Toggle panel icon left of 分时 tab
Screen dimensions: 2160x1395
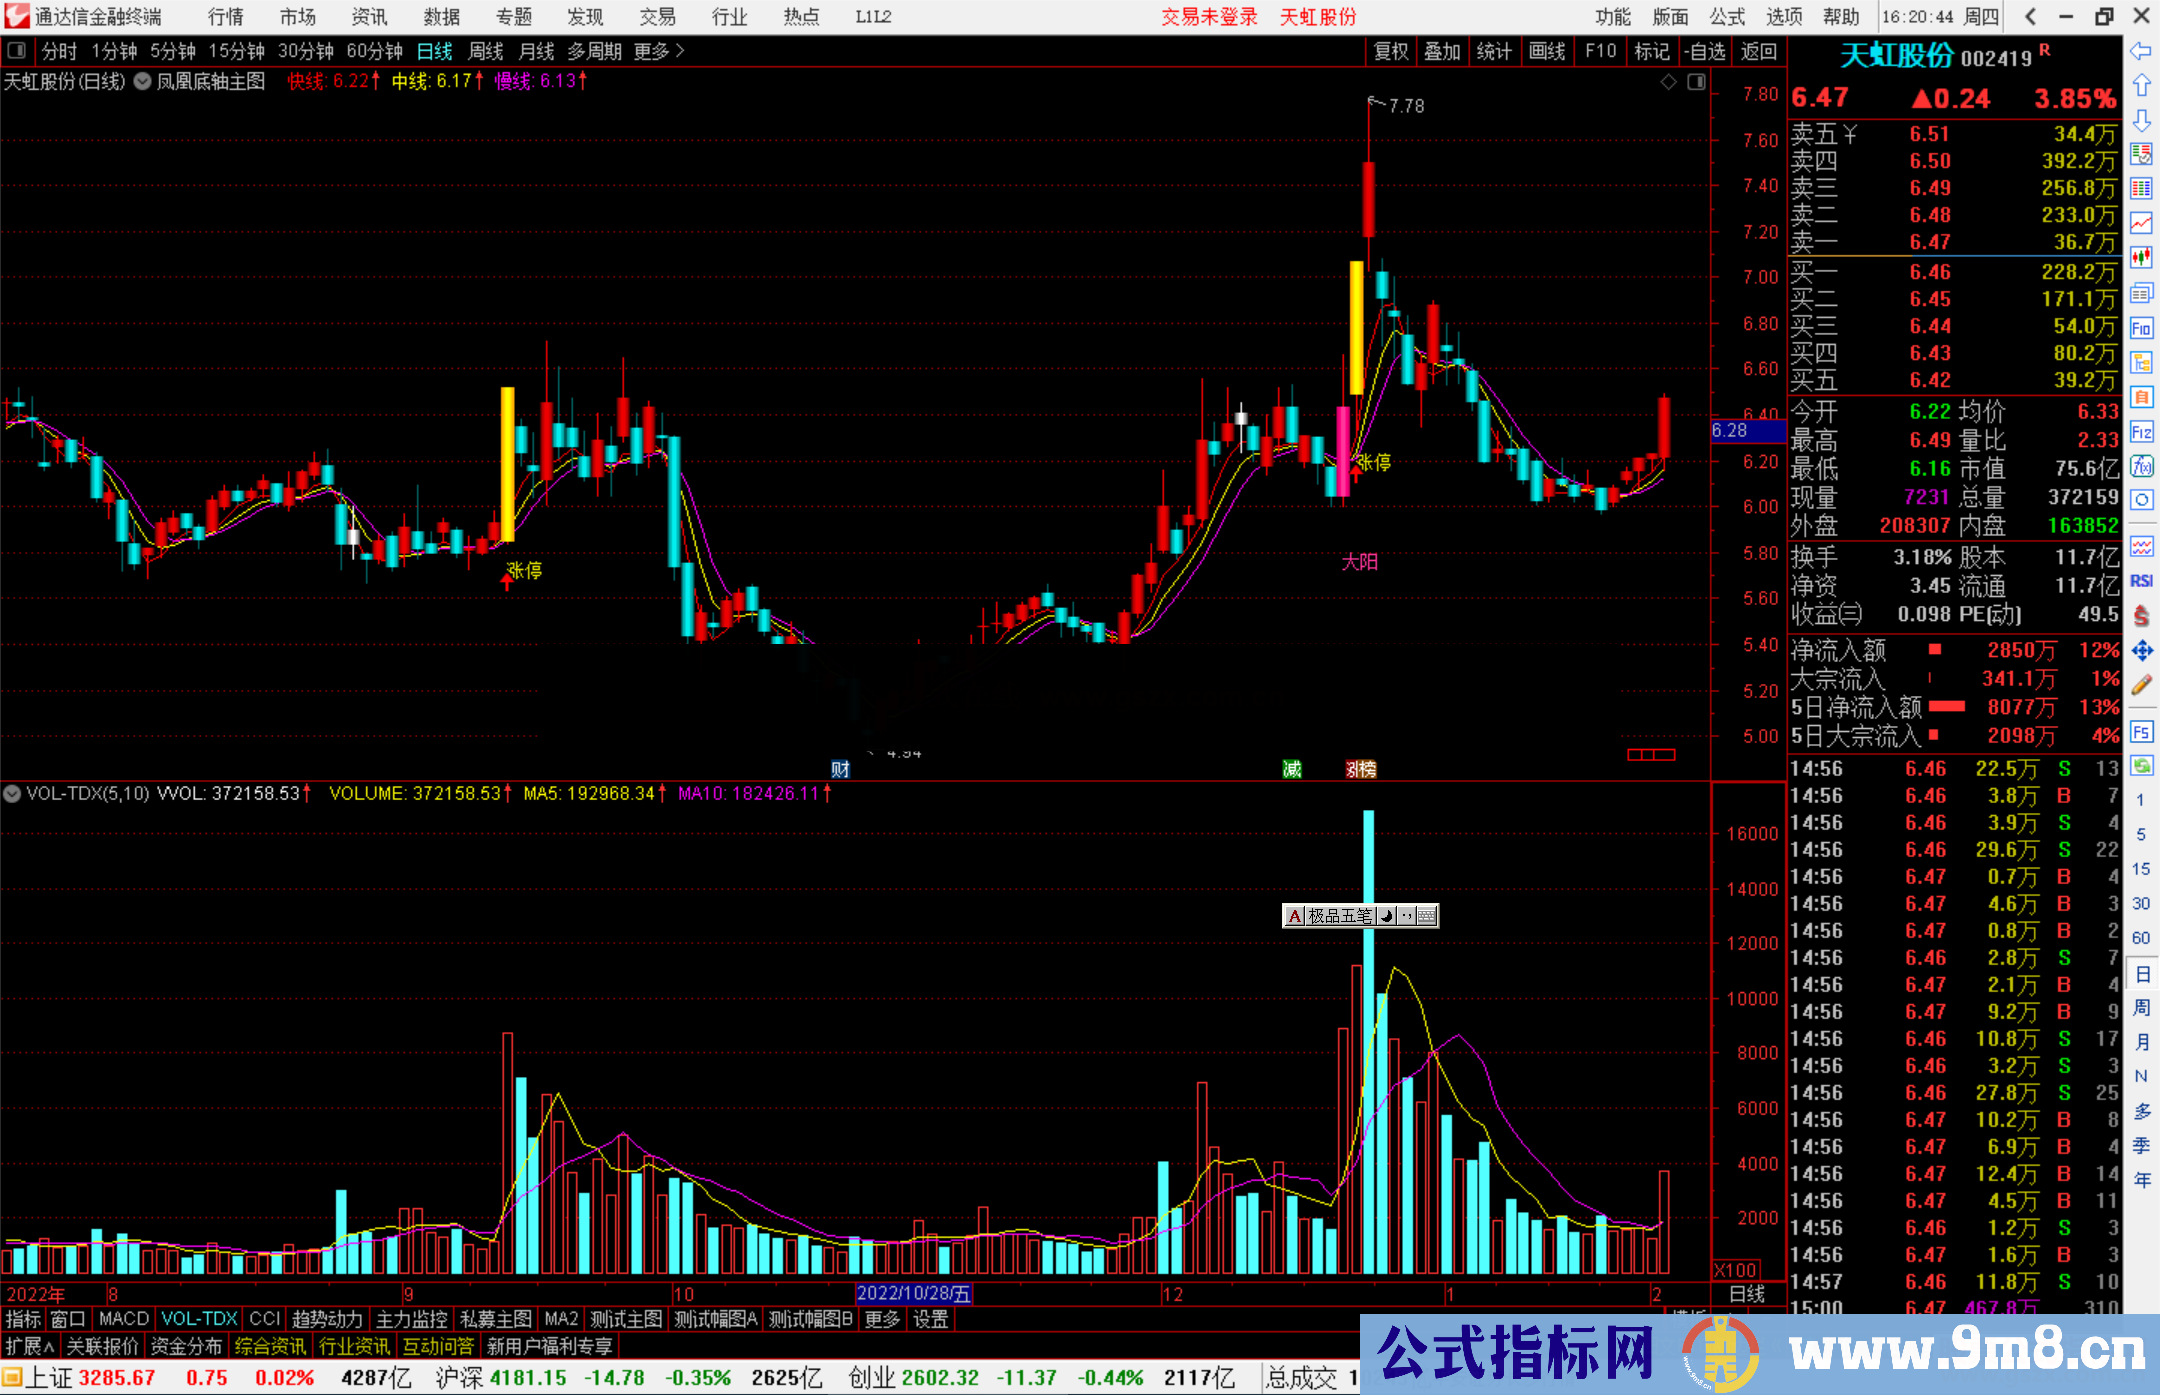pyautogui.click(x=16, y=51)
